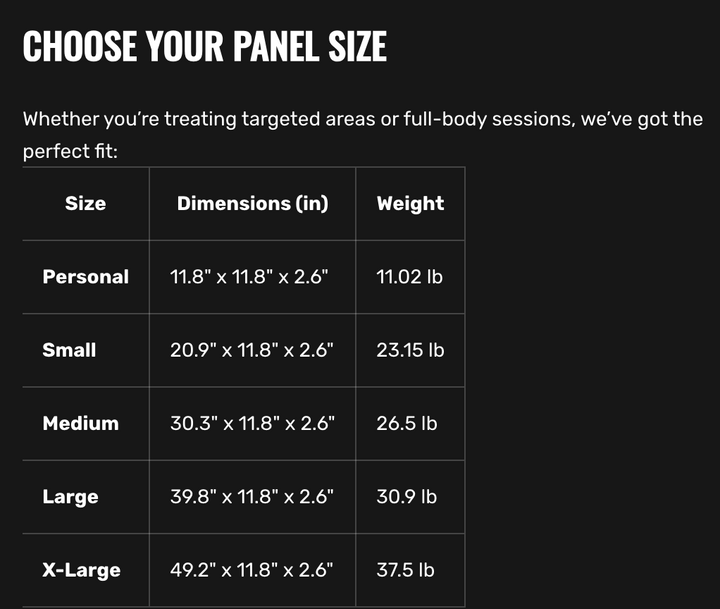Viewport: 720px width, 609px height.
Task: Click the X-Large dimensions 49.2" x 11.8" x 2.6"
Action: tap(252, 570)
